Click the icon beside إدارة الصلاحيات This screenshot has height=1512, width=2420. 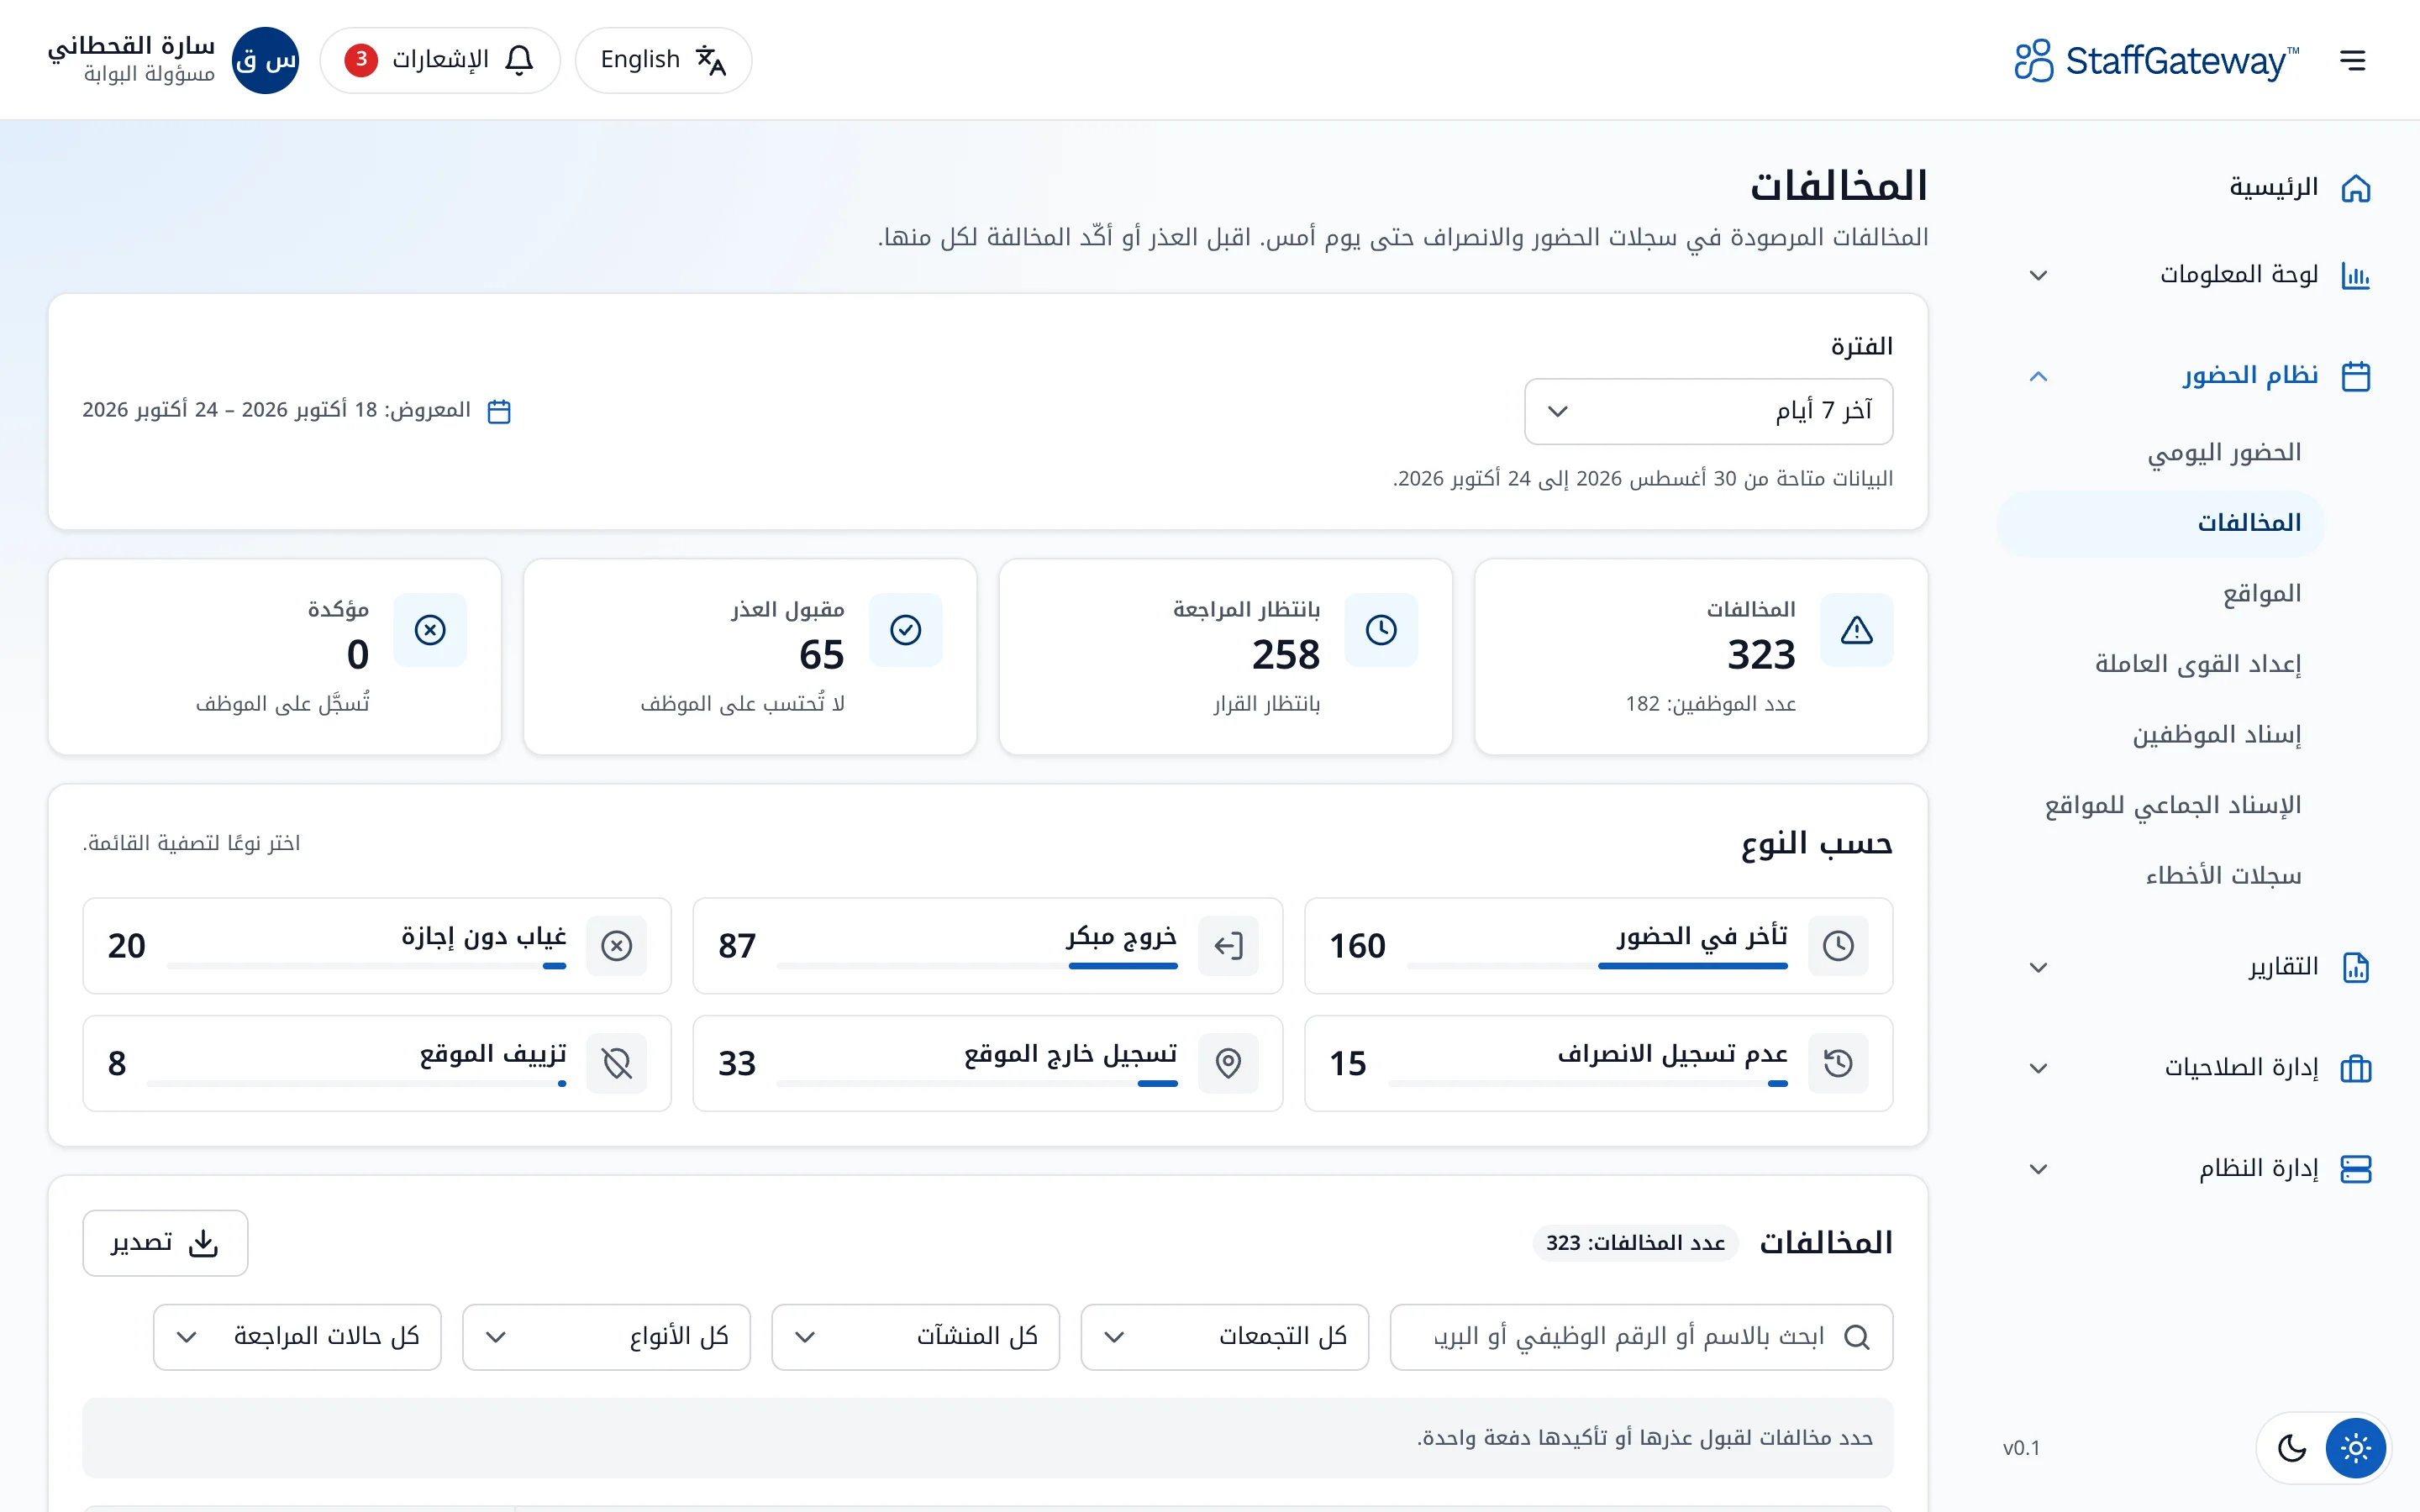(x=2355, y=1068)
